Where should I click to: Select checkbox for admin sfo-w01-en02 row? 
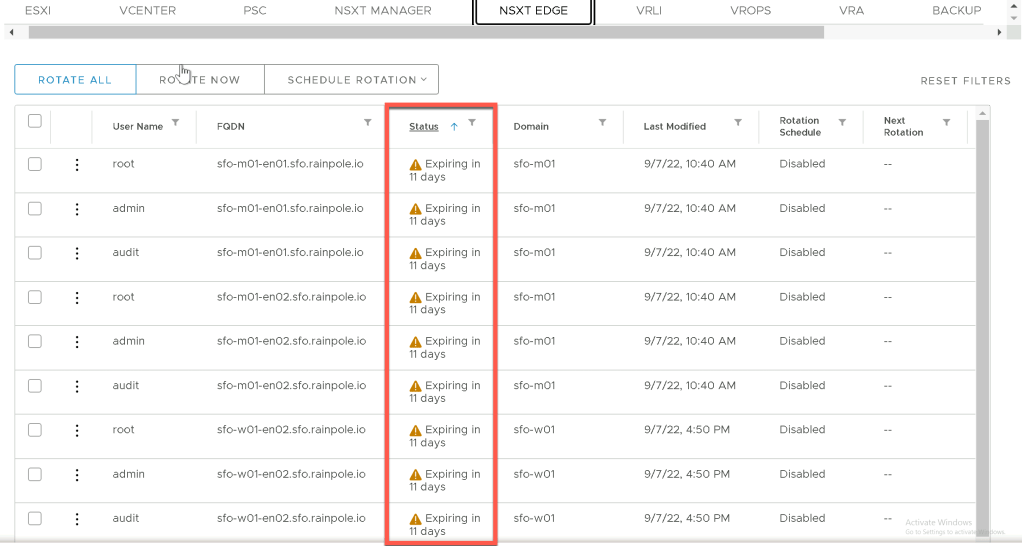[35, 474]
